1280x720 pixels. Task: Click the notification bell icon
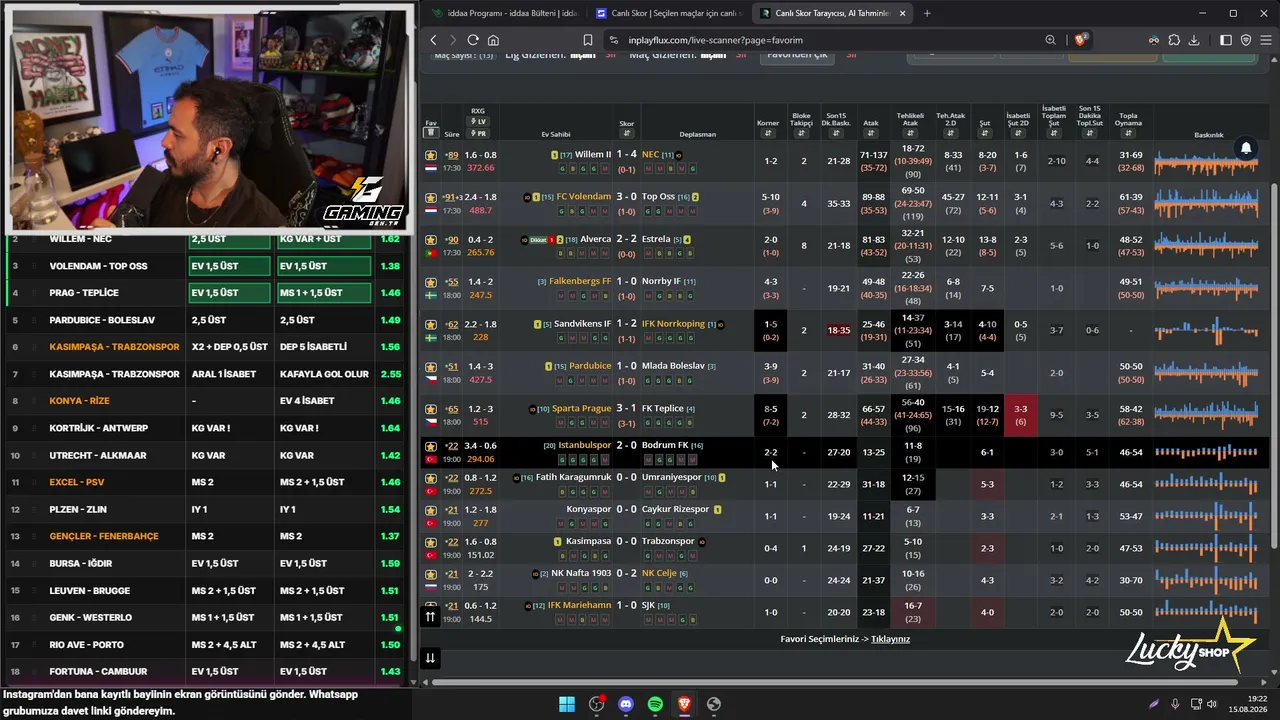point(1246,148)
